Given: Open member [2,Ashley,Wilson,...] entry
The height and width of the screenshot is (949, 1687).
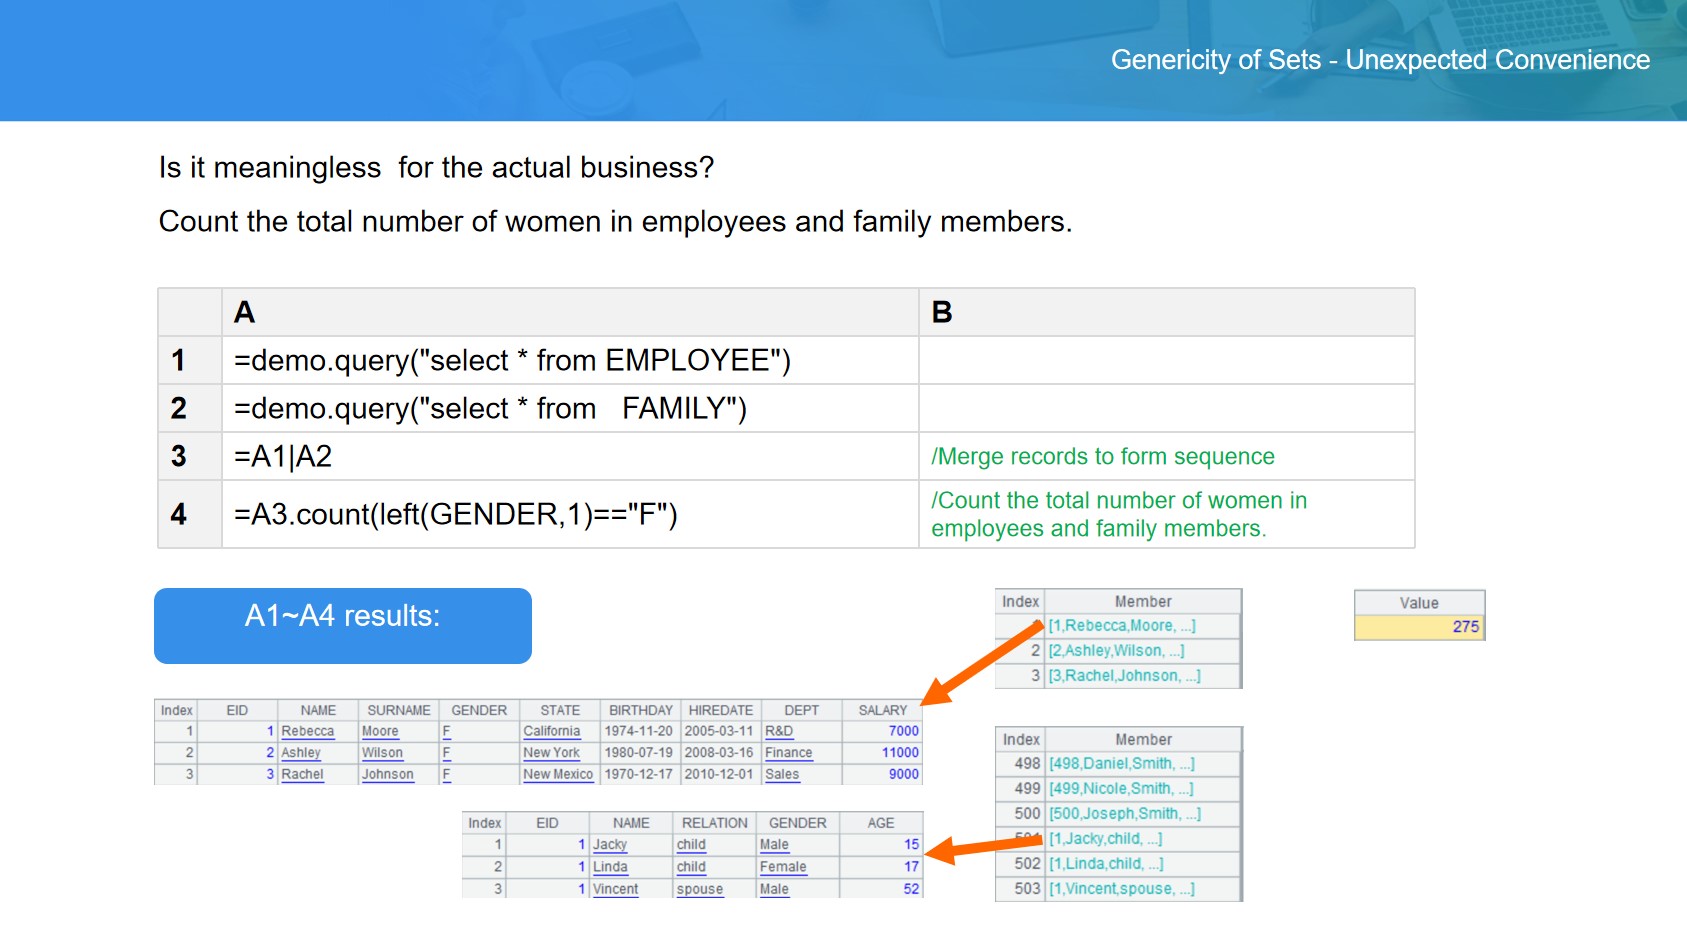Looking at the screenshot, I should [x=1116, y=650].
